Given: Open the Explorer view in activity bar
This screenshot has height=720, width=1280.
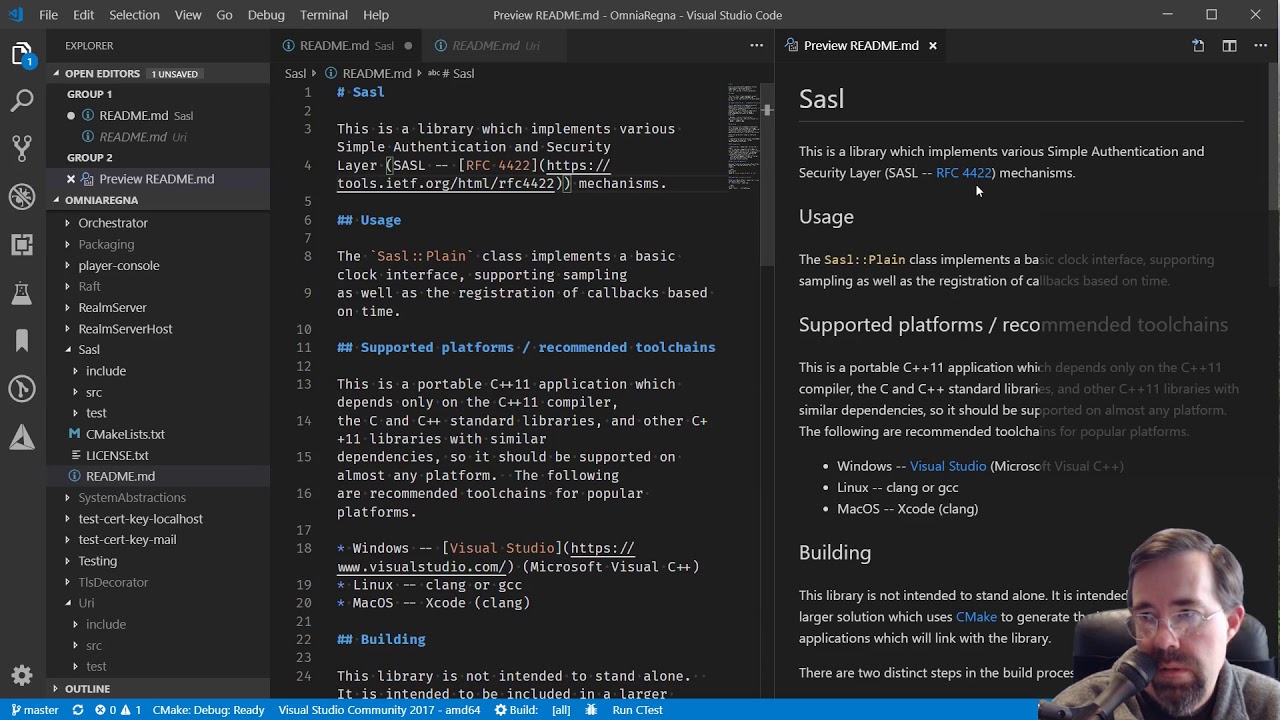Looking at the screenshot, I should 22,55.
